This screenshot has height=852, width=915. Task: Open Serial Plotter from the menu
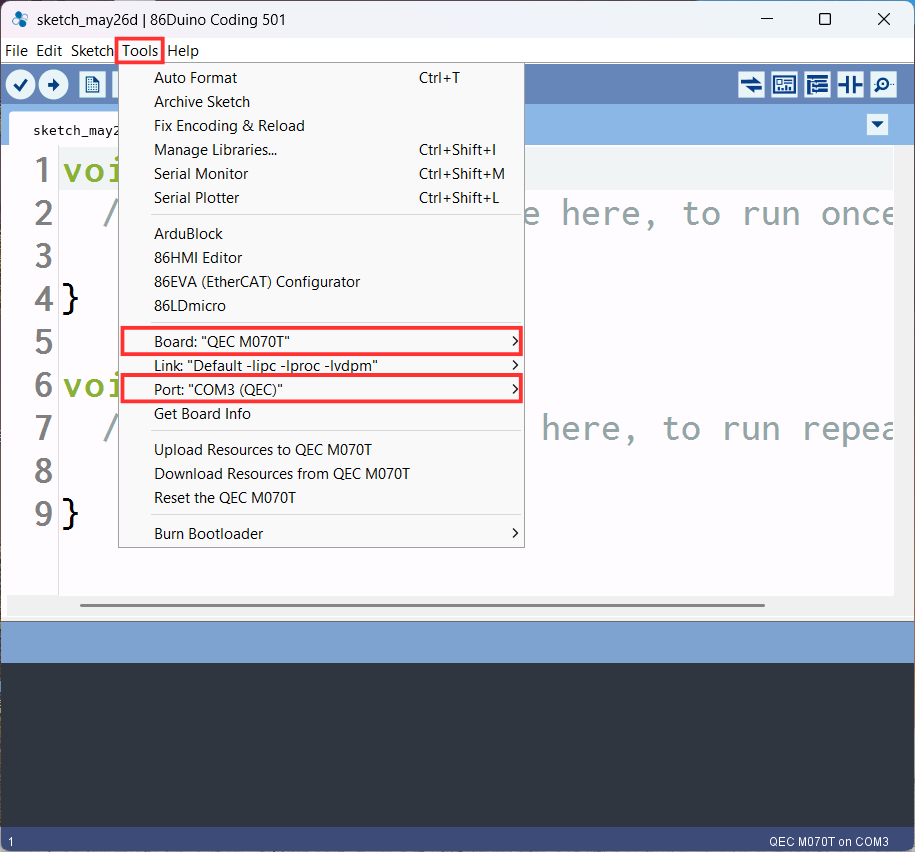click(x=321, y=197)
